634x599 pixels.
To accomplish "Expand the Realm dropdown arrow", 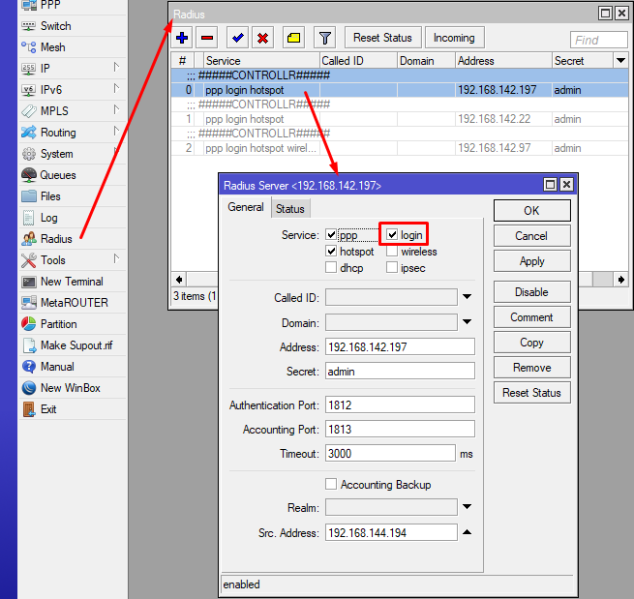I will tap(466, 507).
